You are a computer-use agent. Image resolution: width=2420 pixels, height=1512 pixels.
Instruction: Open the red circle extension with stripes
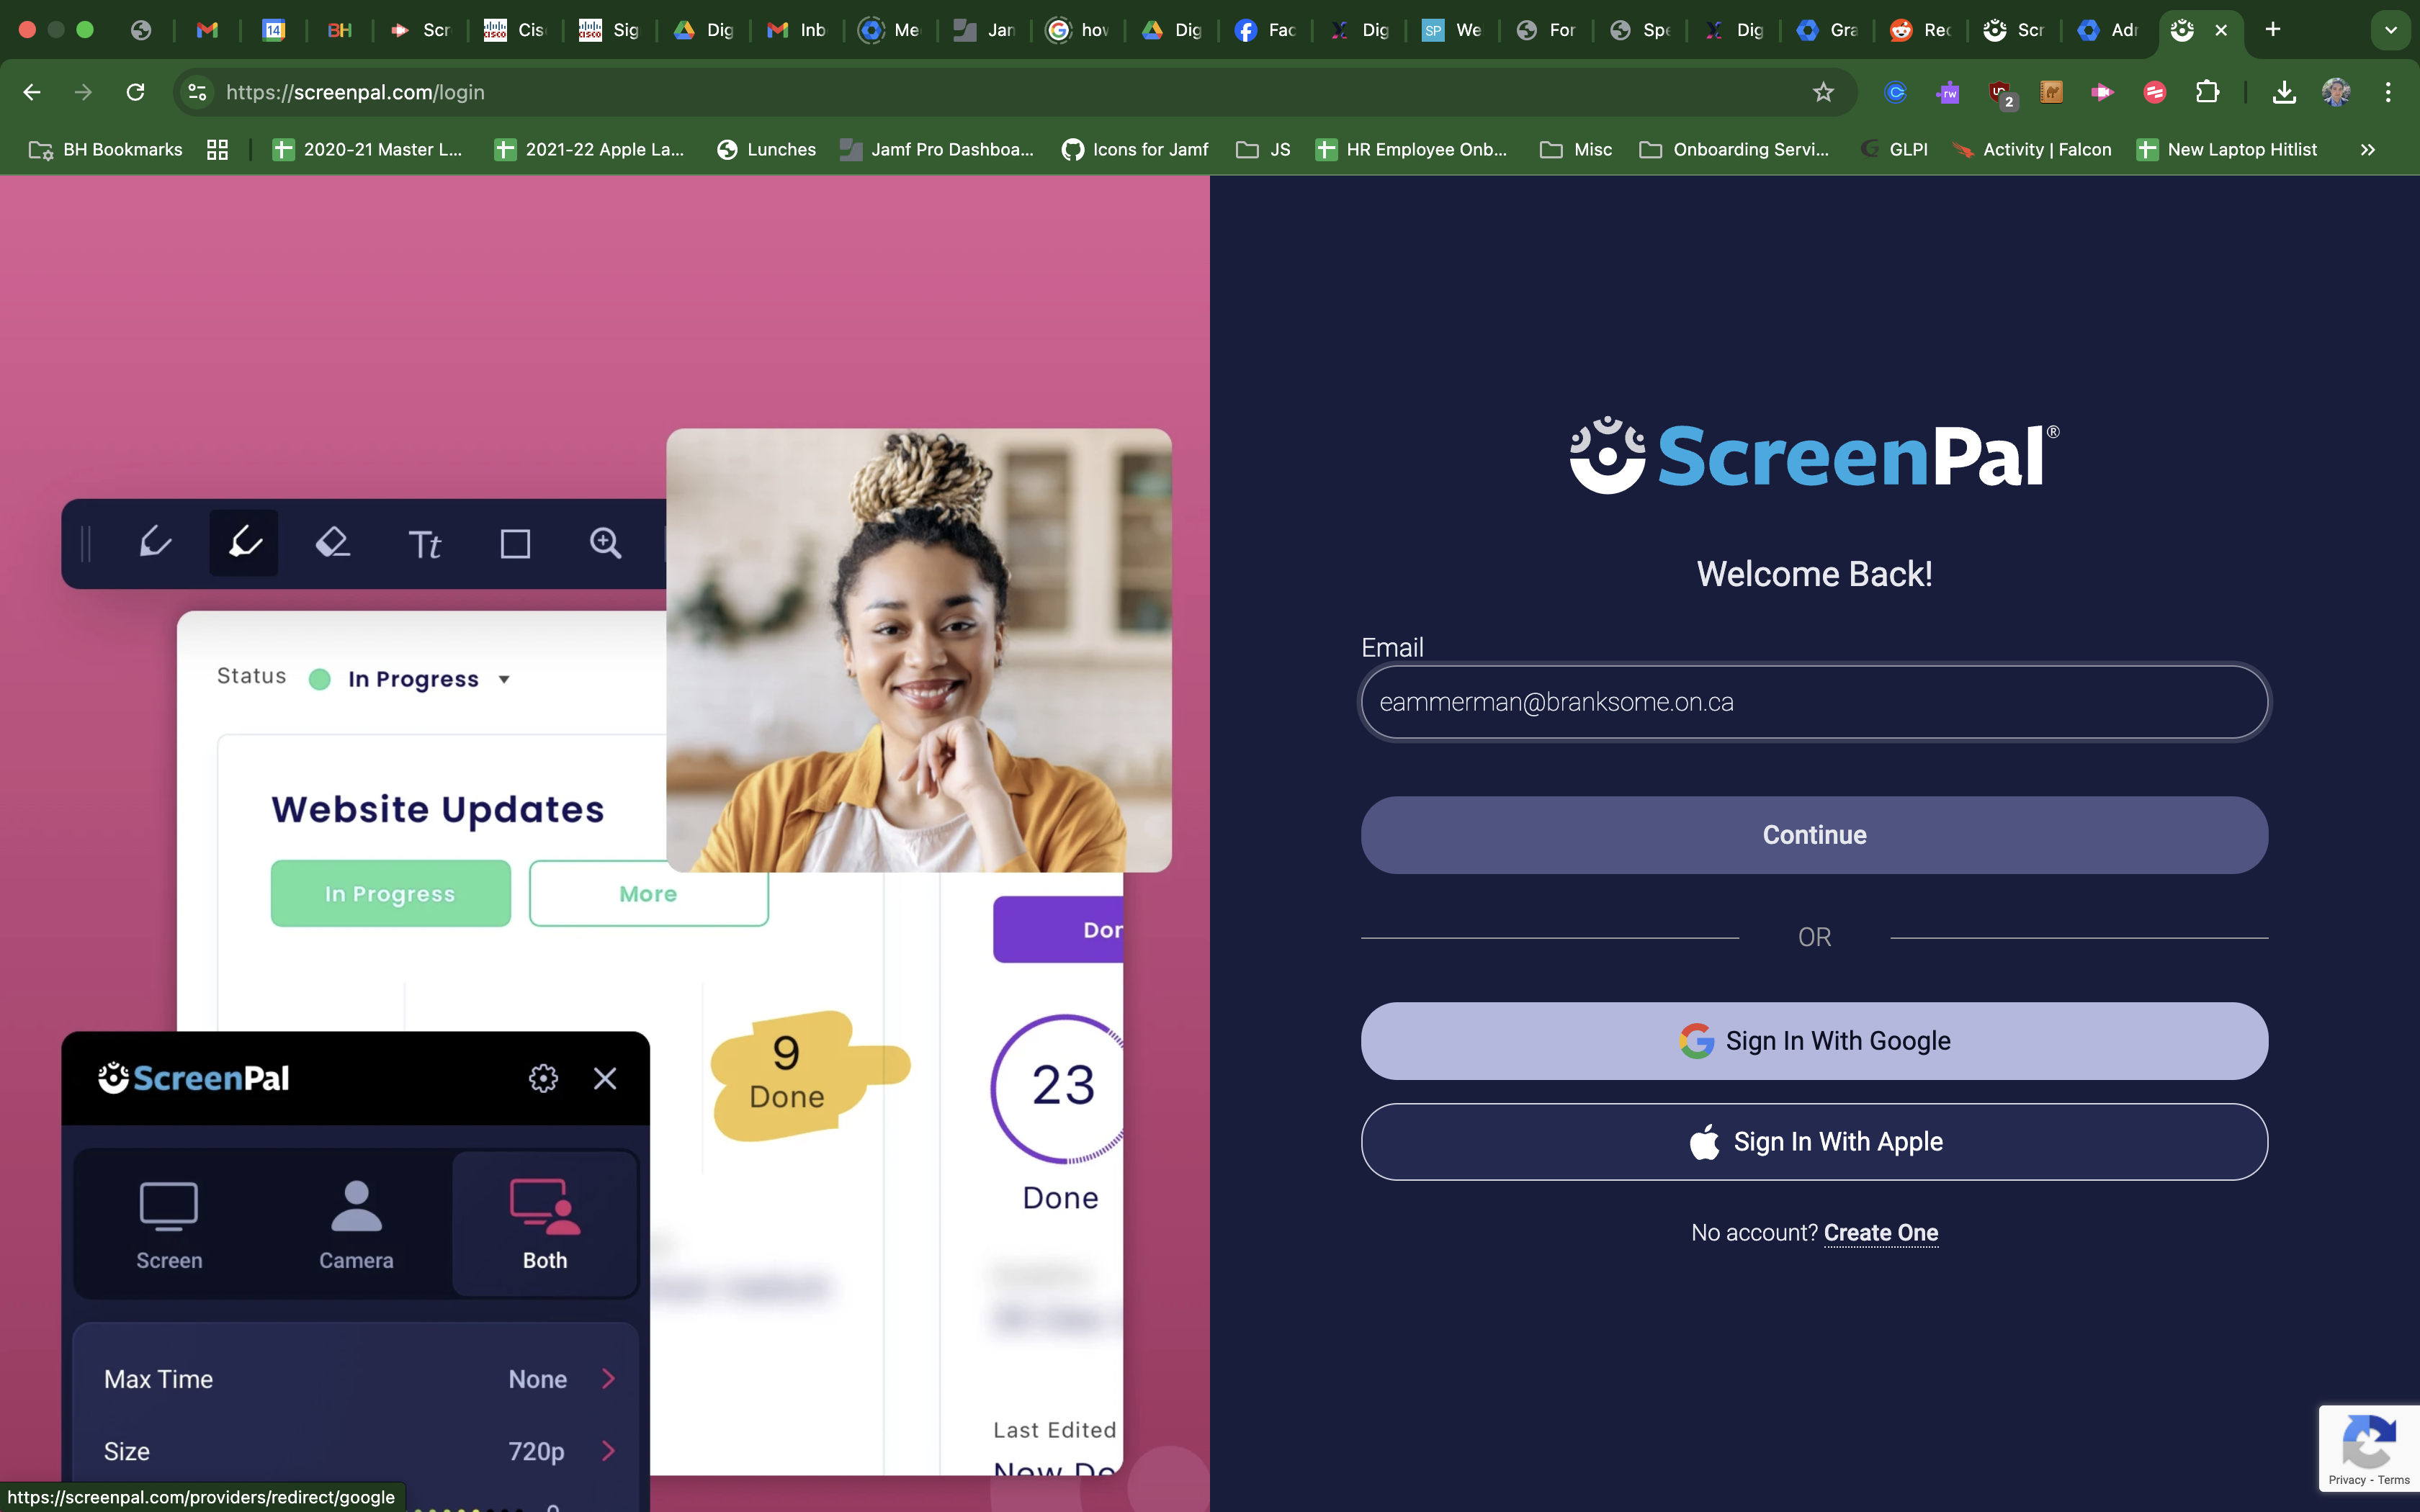[2154, 92]
